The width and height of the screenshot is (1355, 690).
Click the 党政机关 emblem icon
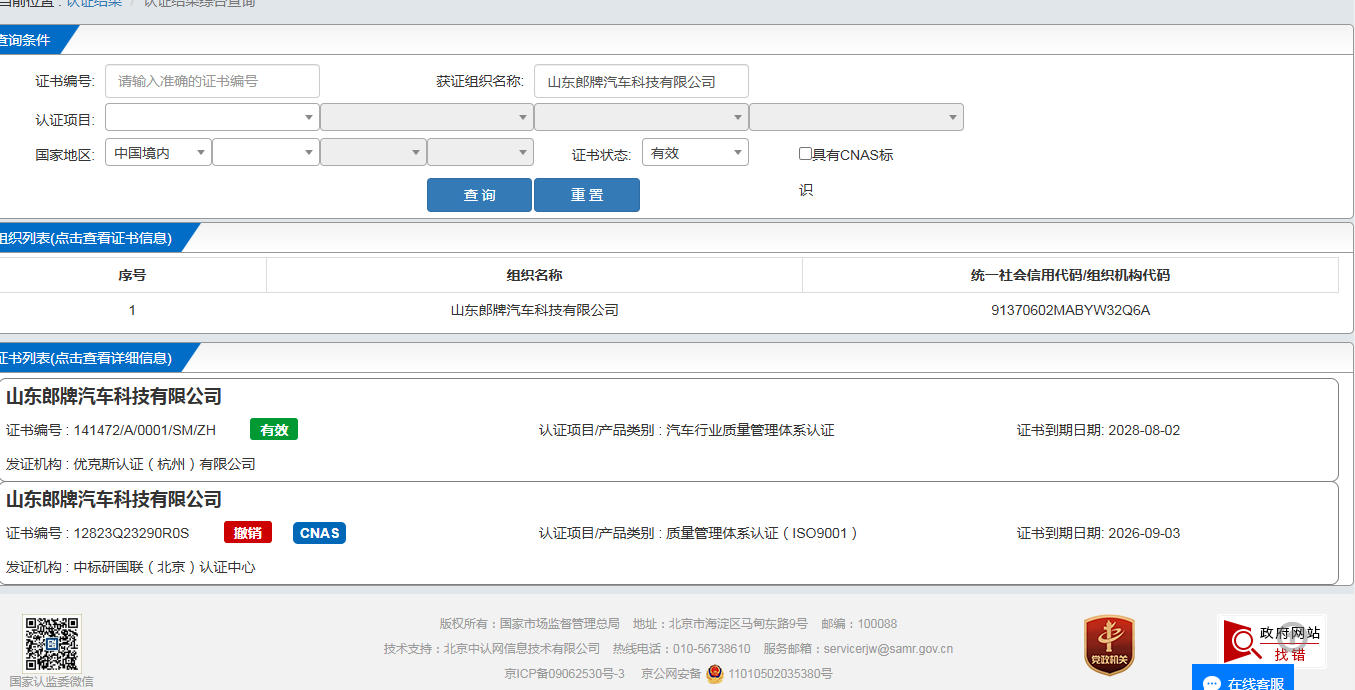coord(1109,645)
